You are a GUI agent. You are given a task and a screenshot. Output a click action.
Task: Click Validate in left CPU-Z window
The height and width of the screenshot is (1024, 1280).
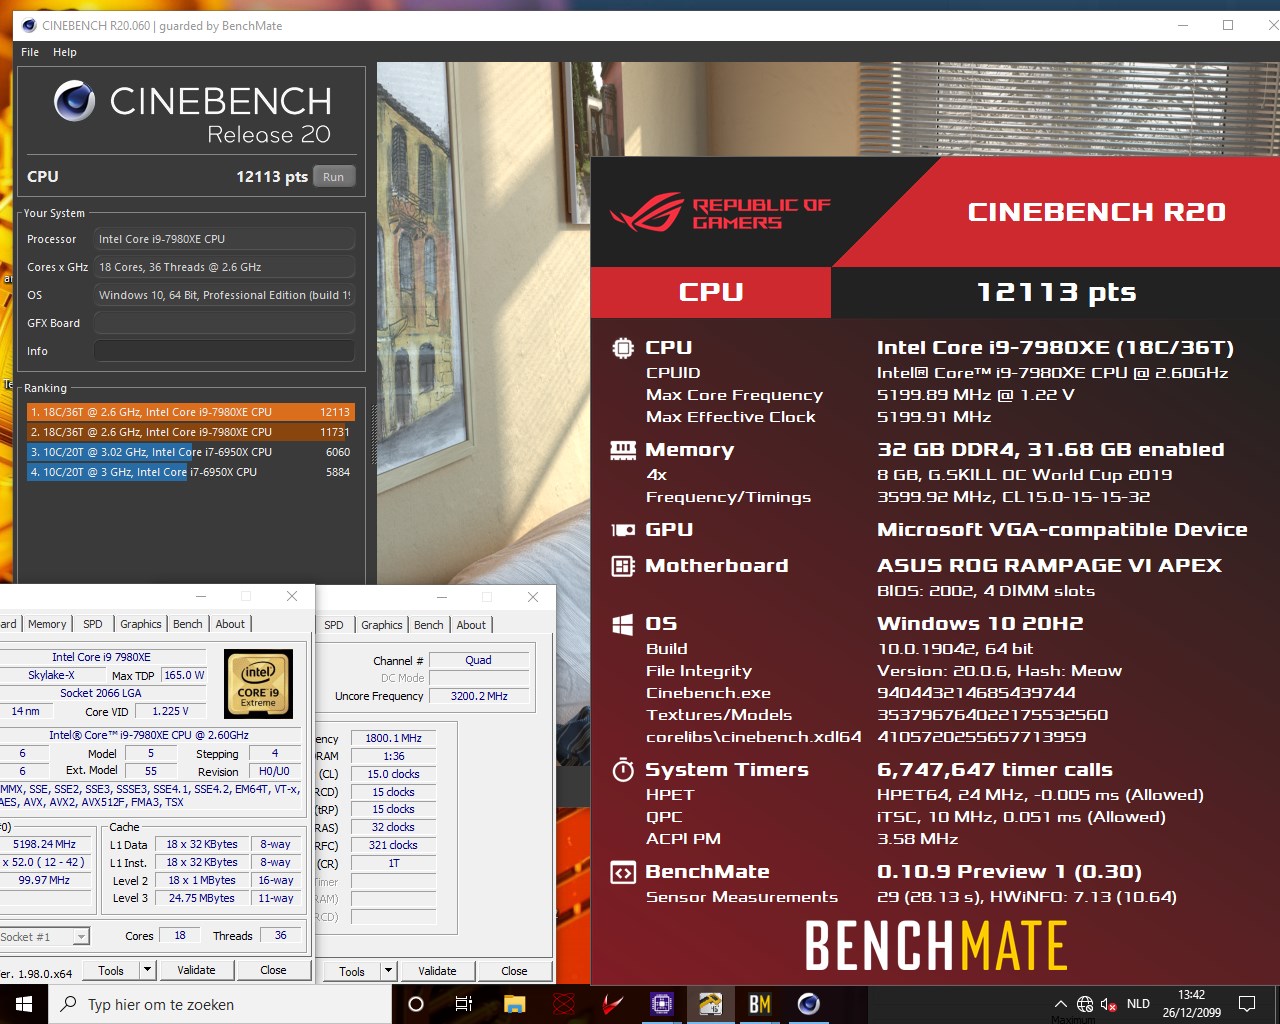pos(196,970)
